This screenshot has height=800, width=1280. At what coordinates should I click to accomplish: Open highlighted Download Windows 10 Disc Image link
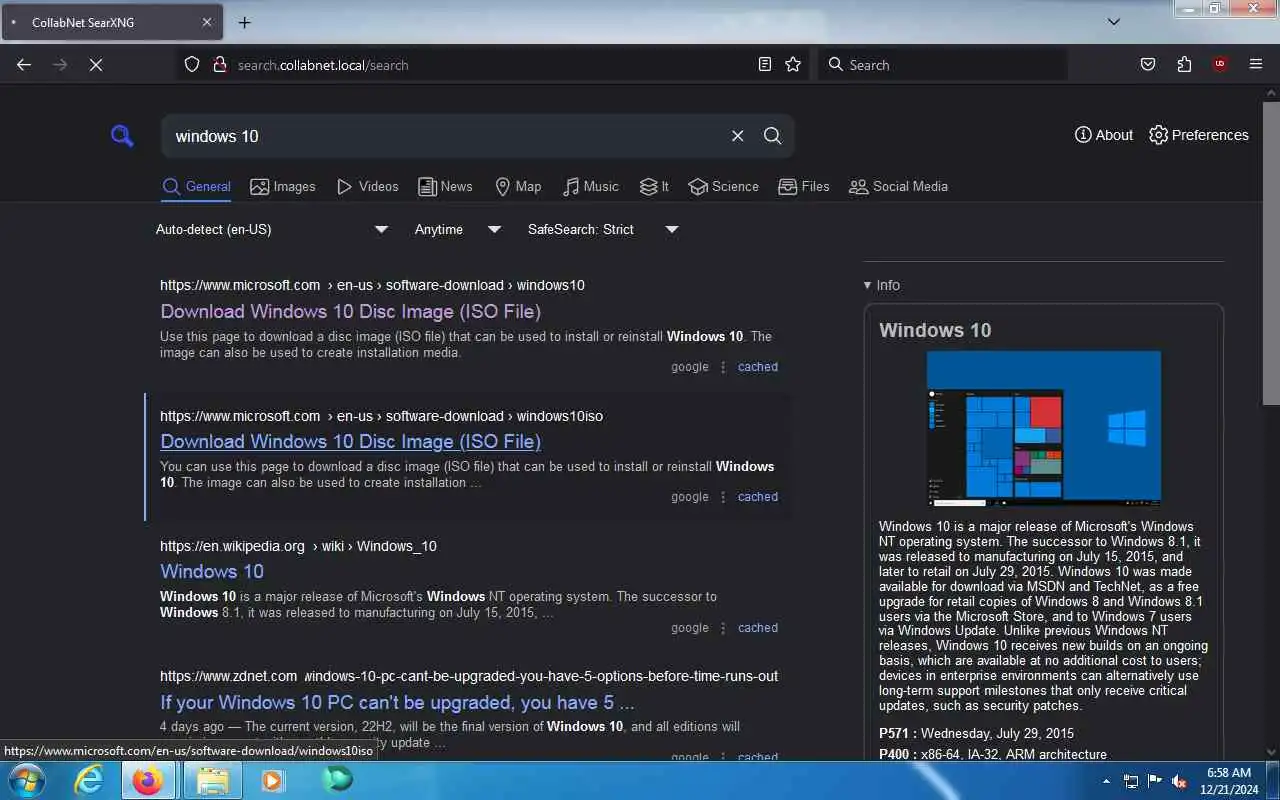click(351, 441)
